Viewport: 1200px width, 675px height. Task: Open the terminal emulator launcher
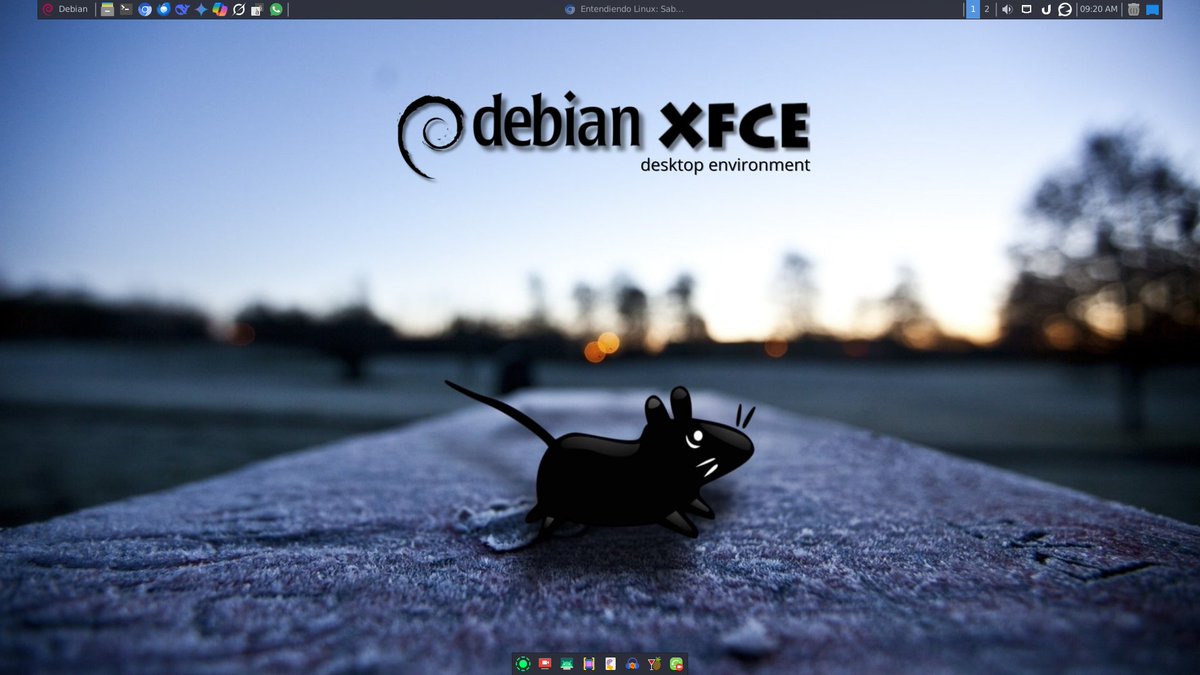click(x=126, y=9)
